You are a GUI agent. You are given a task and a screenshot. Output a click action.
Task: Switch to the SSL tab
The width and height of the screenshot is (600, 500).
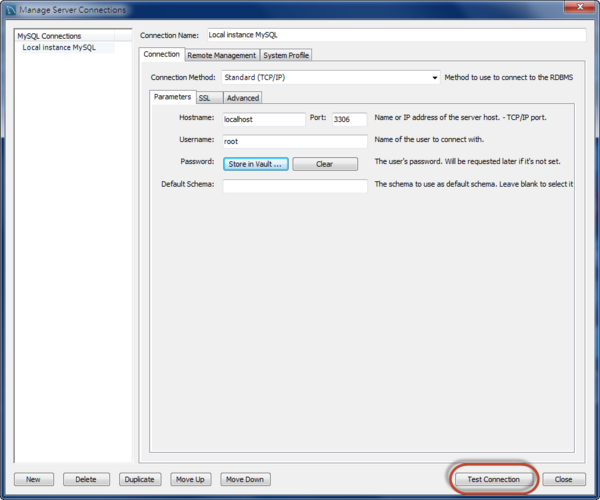click(205, 98)
